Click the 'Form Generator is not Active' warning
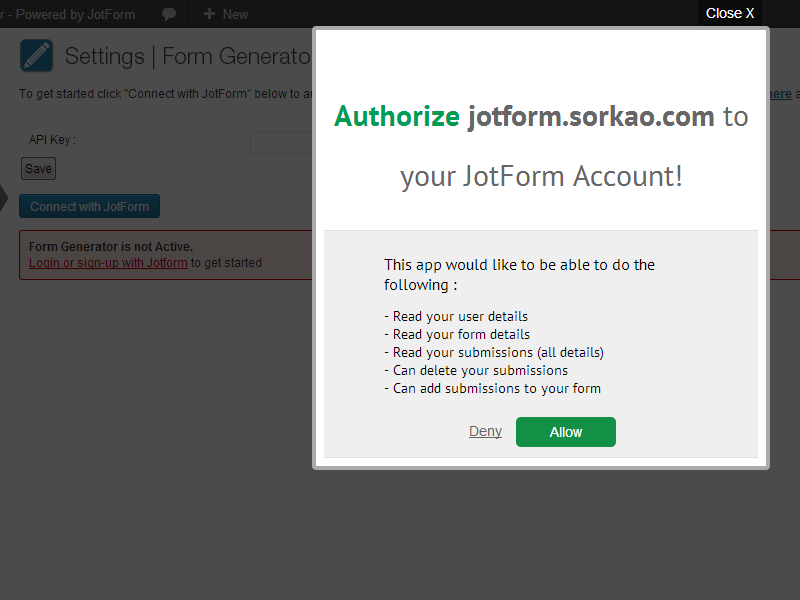This screenshot has height=600, width=800. 111,247
